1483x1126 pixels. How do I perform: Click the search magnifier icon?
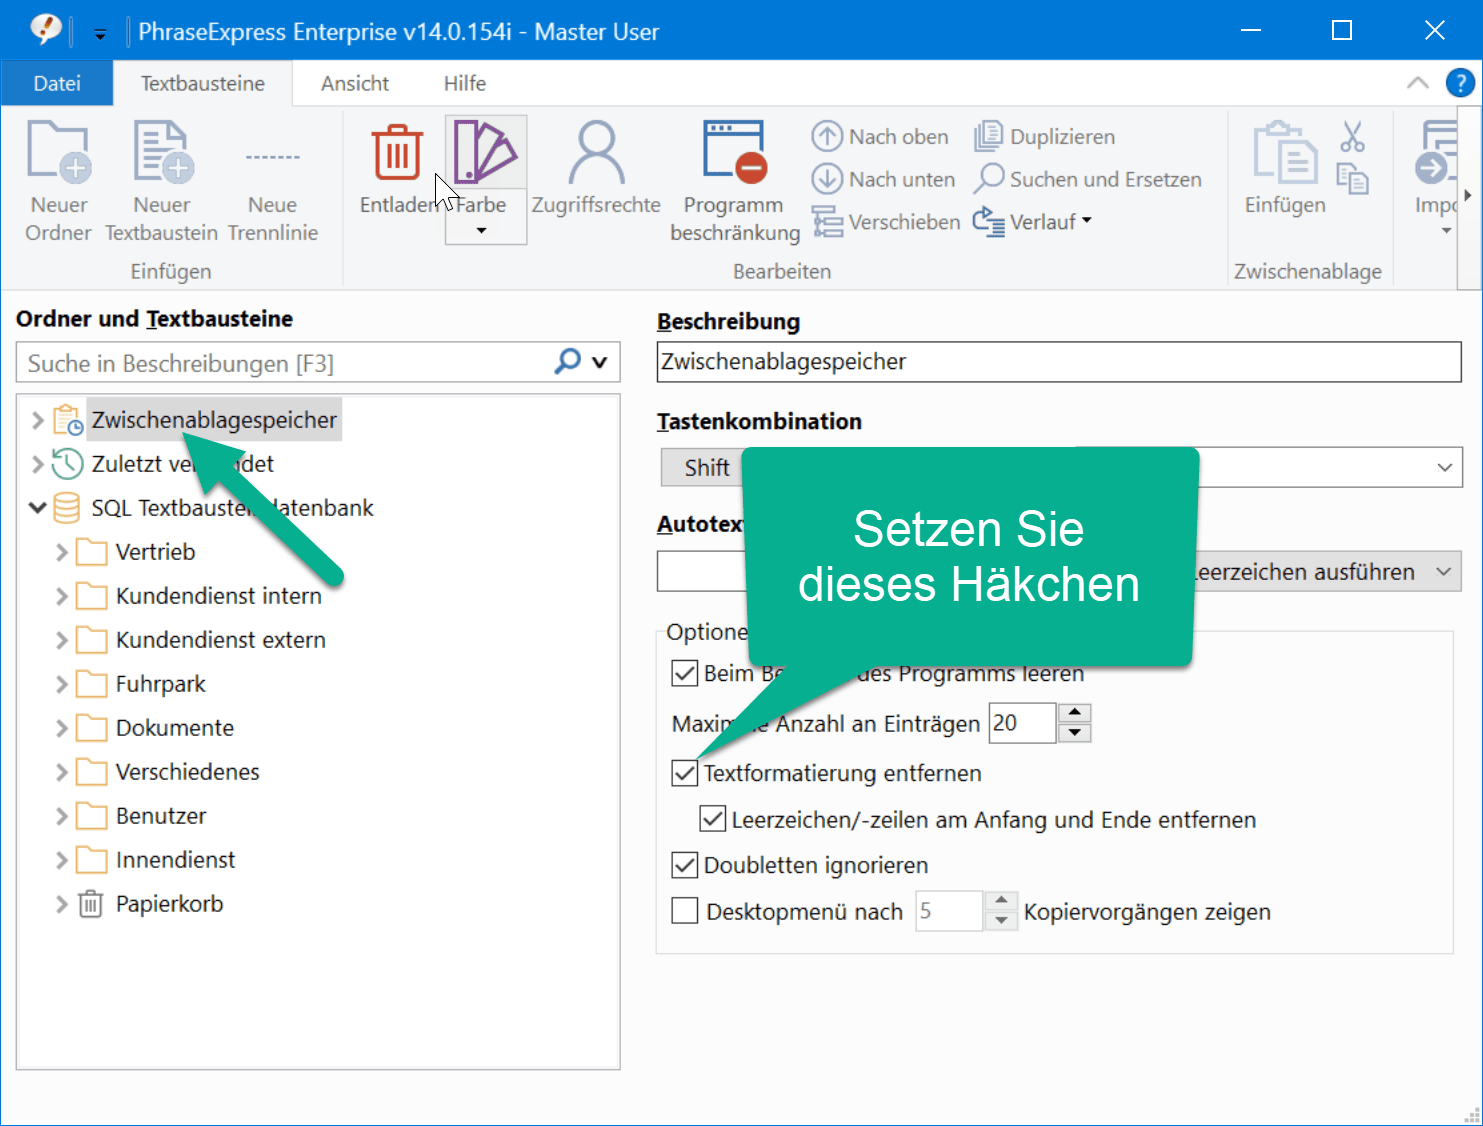(568, 361)
